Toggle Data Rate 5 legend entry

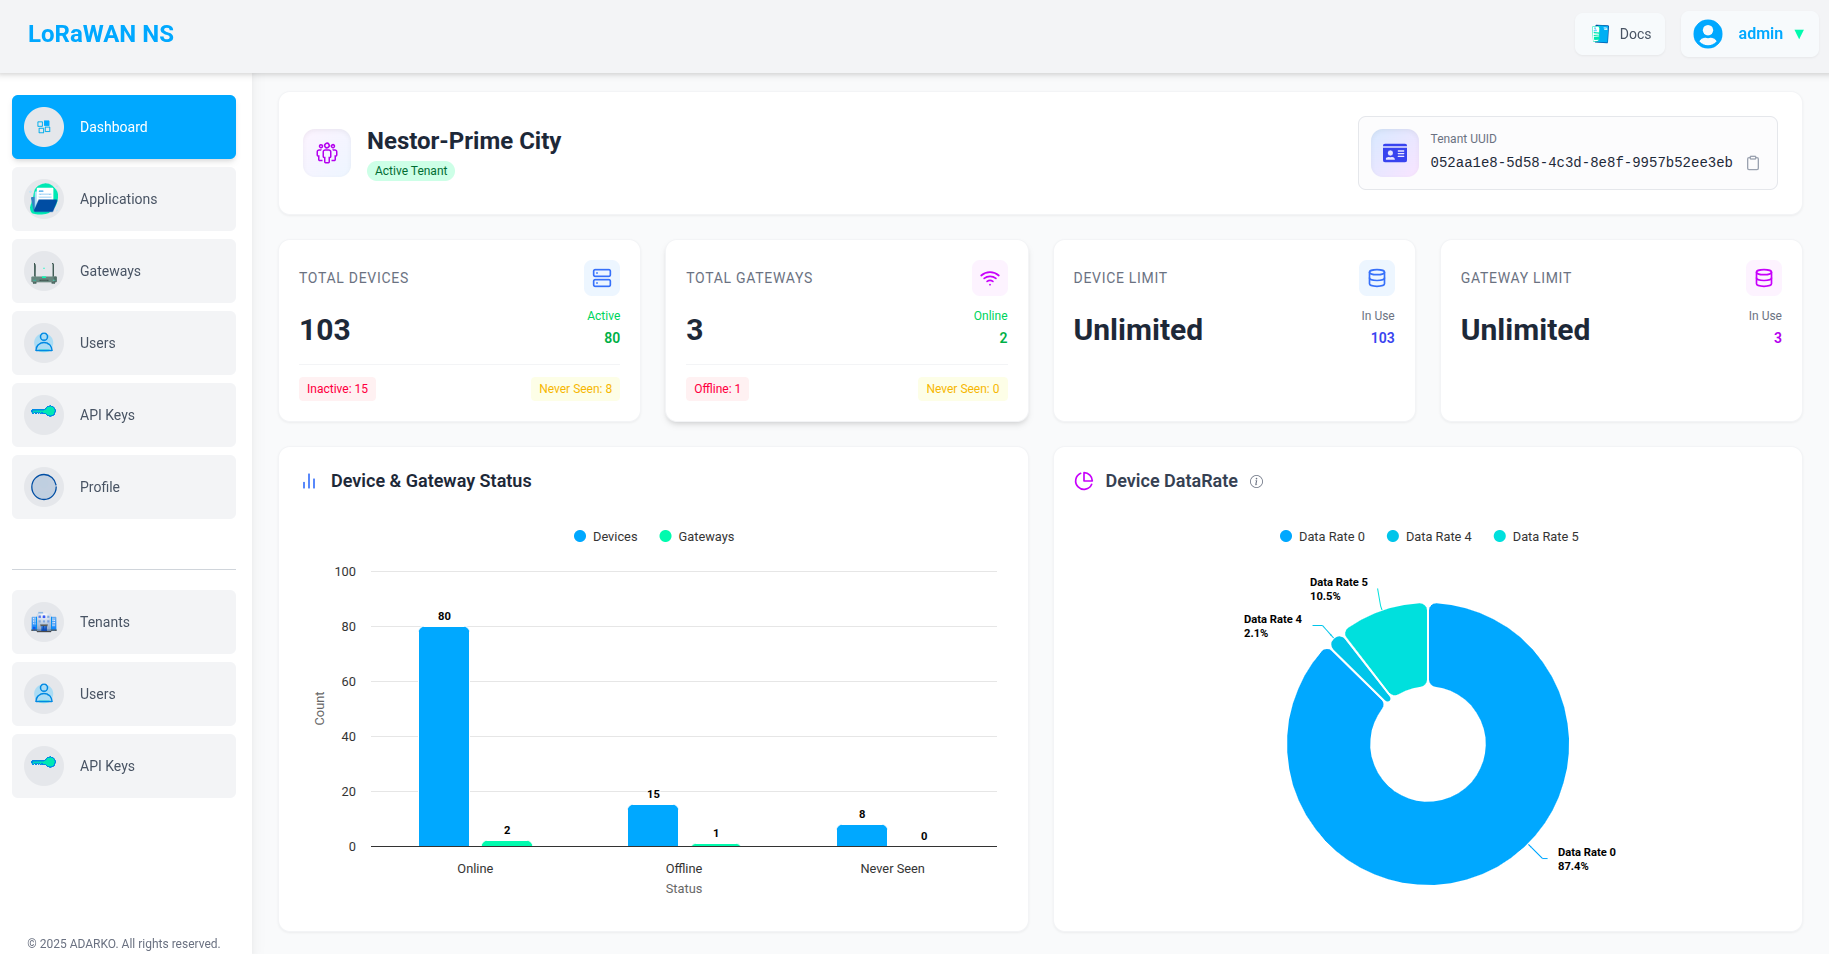pyautogui.click(x=1536, y=537)
